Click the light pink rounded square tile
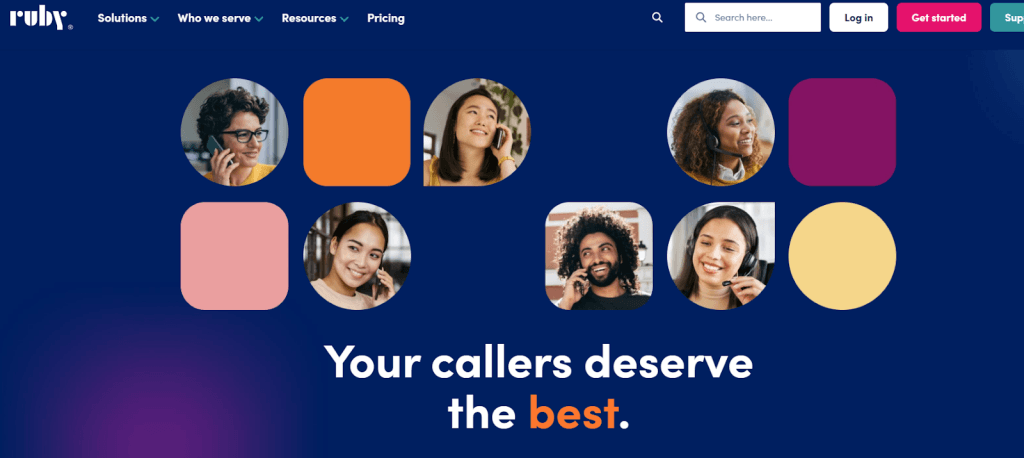Screen dimensions: 1024x458 (234, 256)
